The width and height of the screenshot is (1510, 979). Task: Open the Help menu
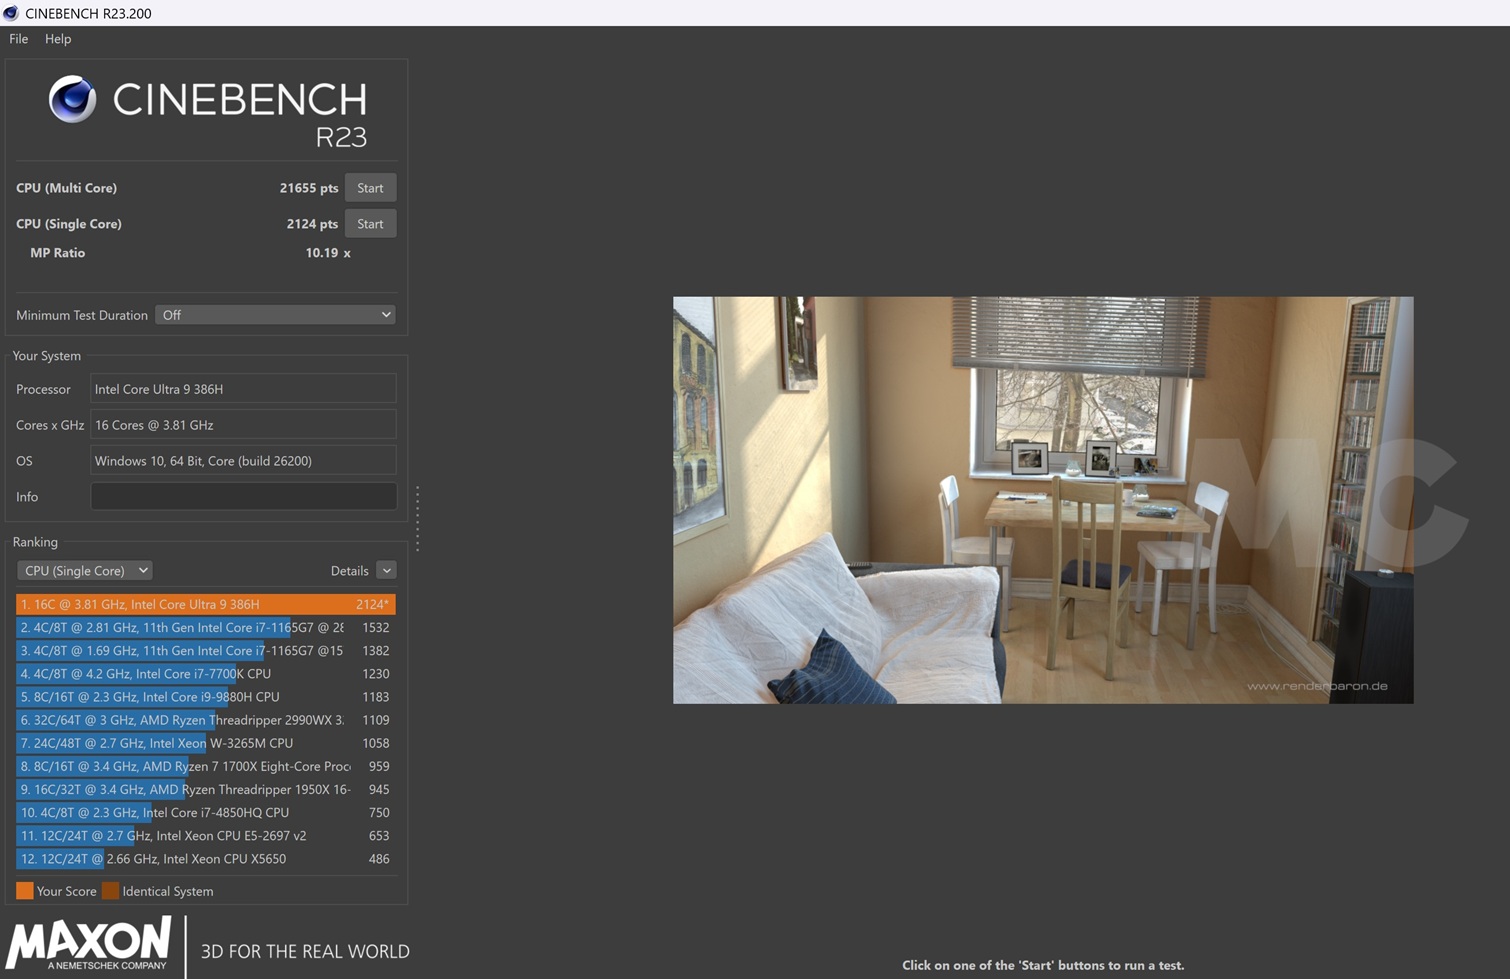pyautogui.click(x=58, y=39)
